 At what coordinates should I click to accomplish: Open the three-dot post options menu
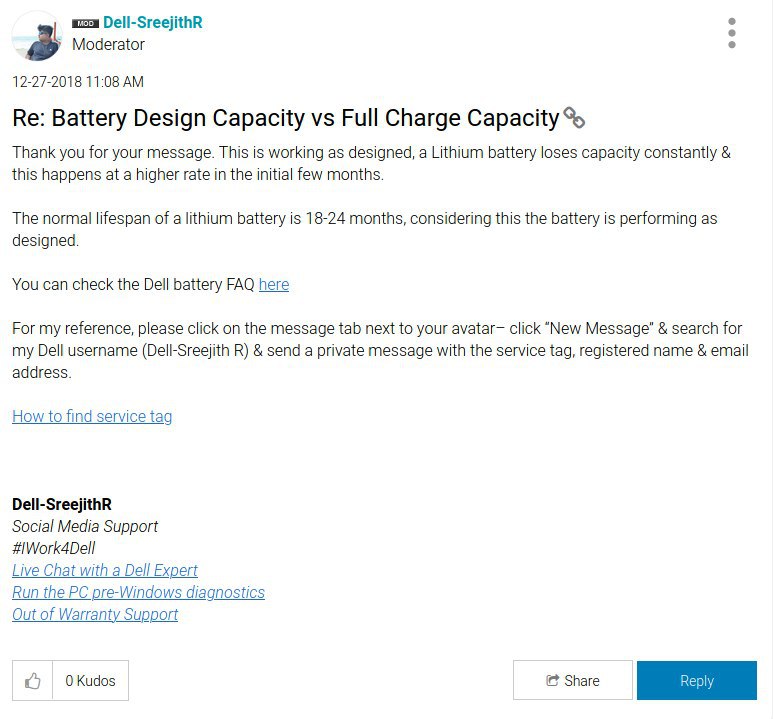click(x=732, y=33)
